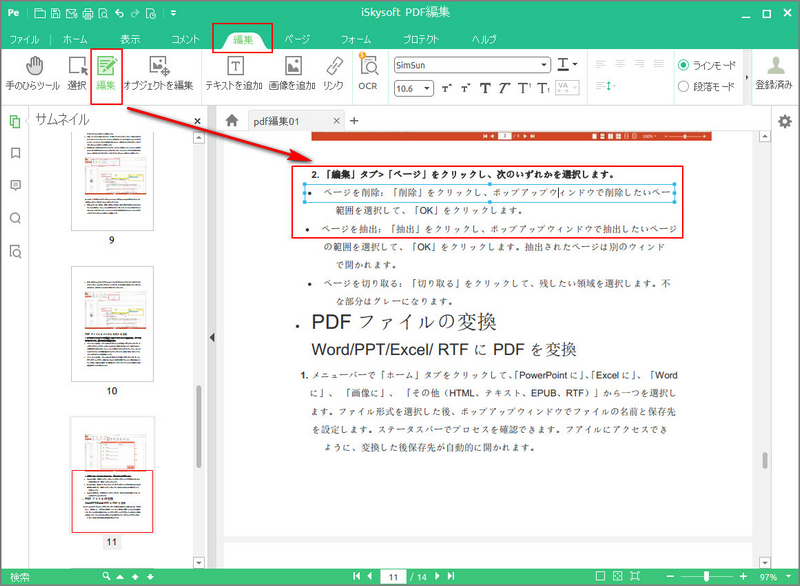Center align text
The image size is (800, 586).
point(620,64)
